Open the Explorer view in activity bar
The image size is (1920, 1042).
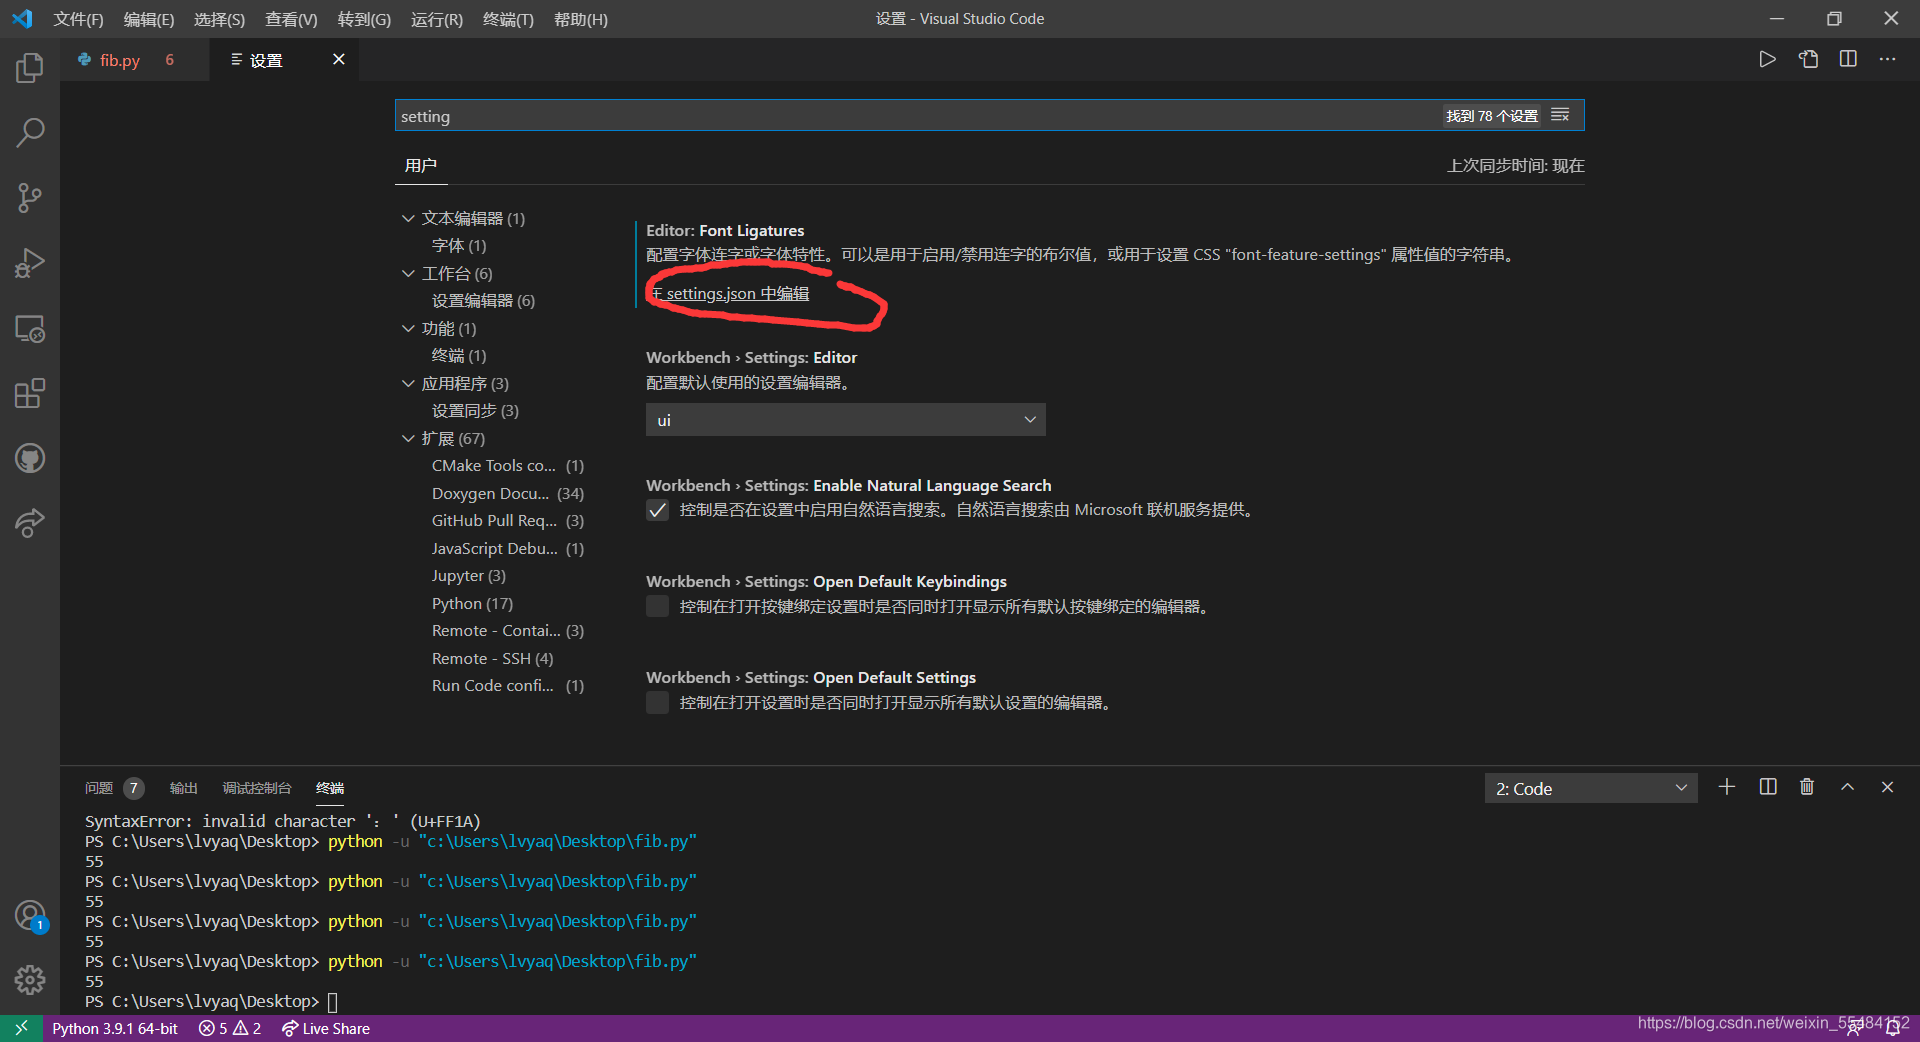coord(30,68)
